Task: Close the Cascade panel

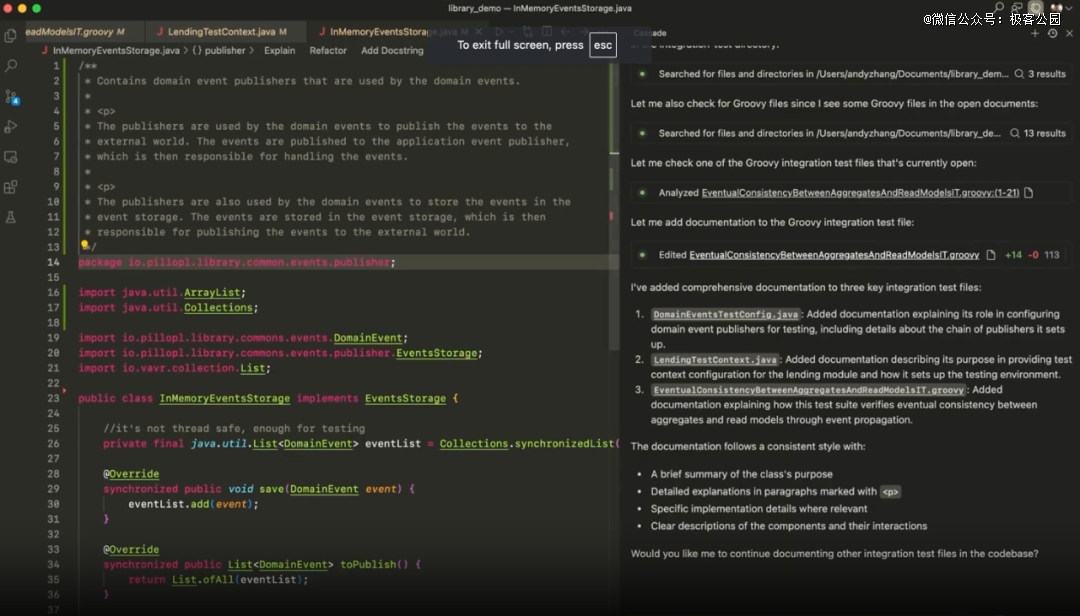Action: tap(1069, 33)
